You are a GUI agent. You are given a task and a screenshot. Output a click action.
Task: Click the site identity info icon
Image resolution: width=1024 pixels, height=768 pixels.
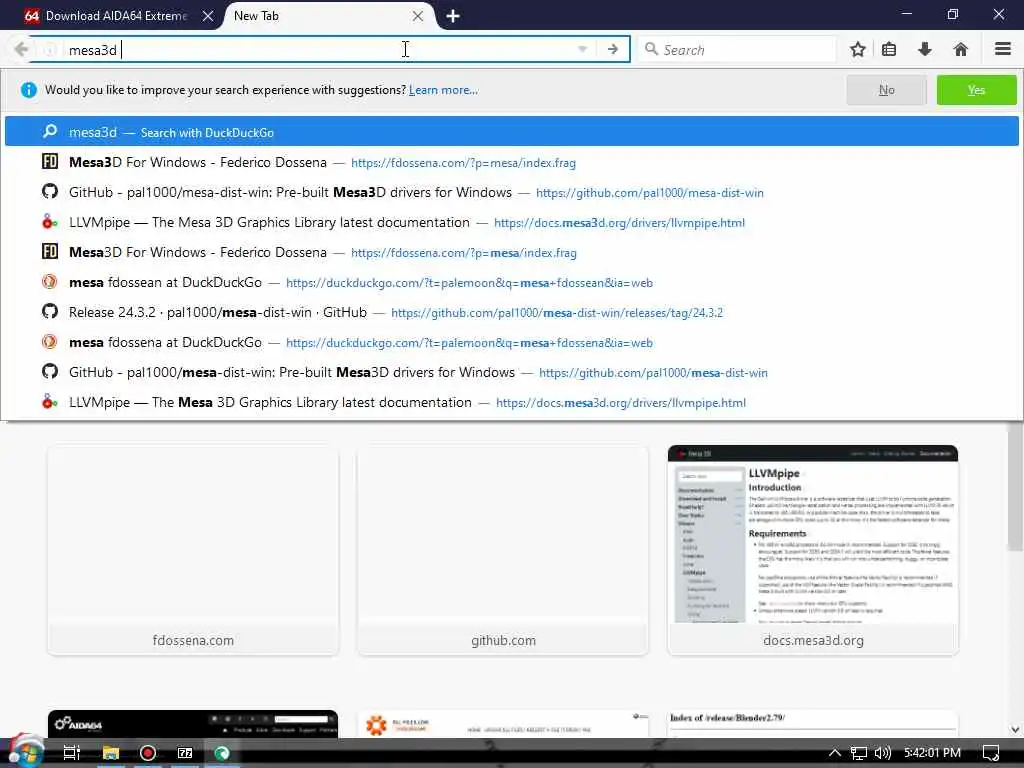50,50
